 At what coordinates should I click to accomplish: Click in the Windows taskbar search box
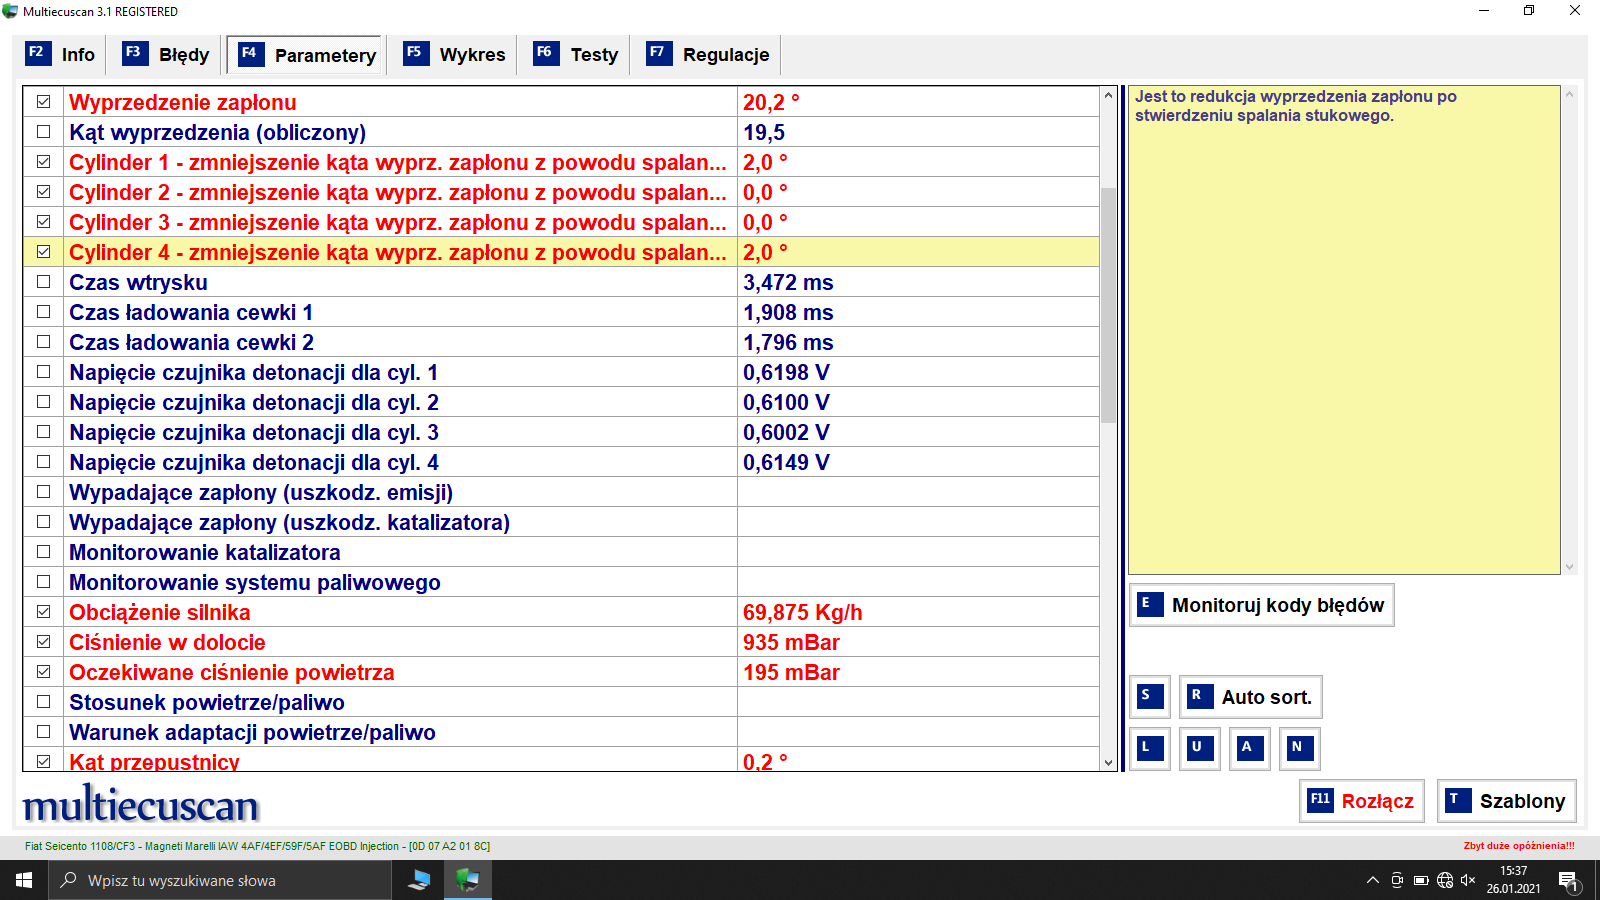coord(220,880)
